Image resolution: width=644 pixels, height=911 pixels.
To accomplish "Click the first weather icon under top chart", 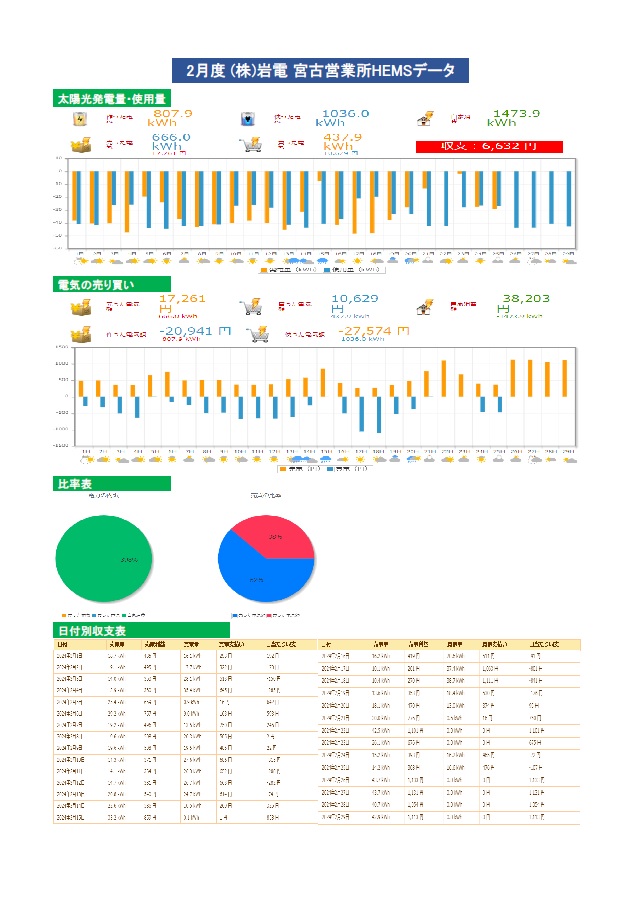I will [x=79, y=259].
